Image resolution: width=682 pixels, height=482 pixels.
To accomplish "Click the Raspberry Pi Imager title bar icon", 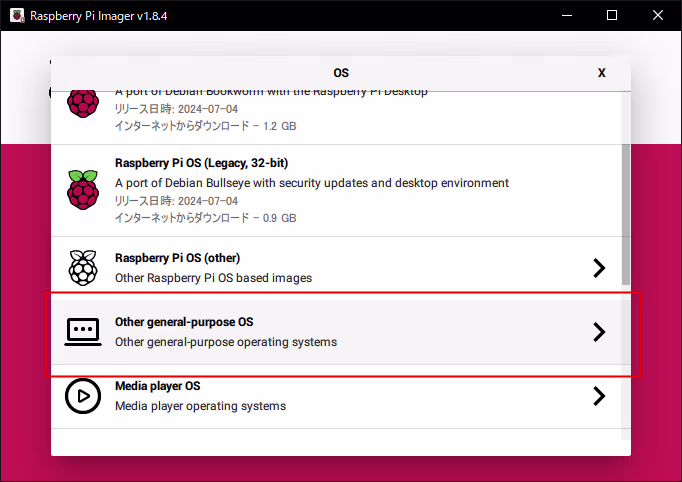I will pos(17,16).
